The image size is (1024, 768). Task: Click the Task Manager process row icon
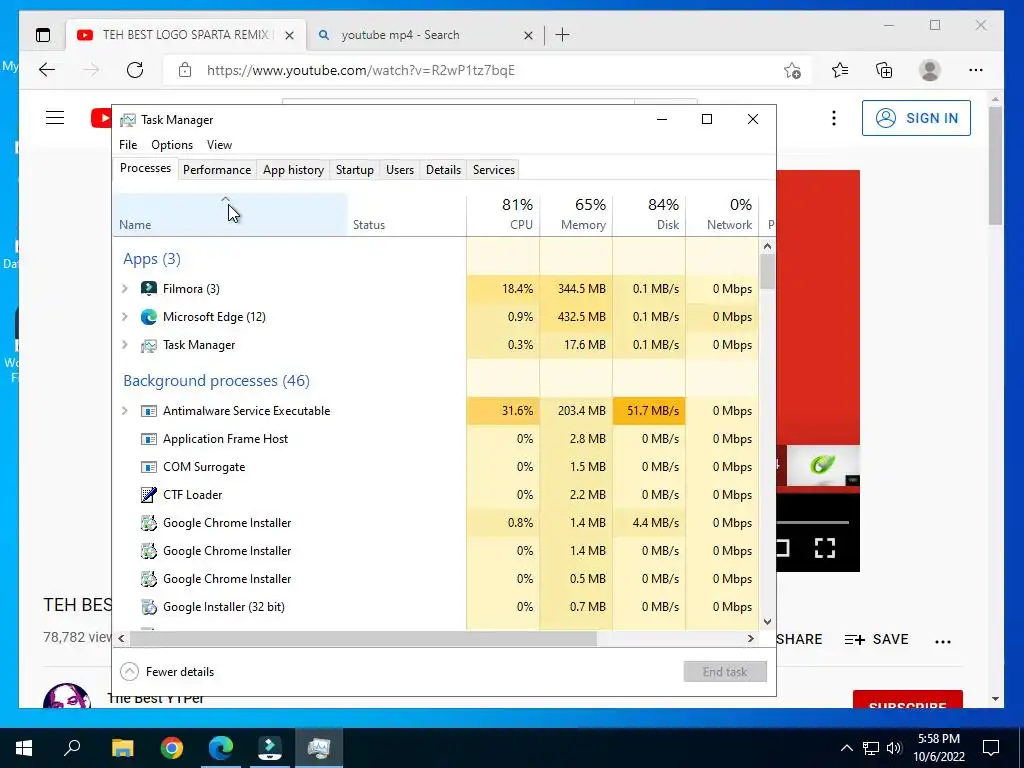point(149,345)
